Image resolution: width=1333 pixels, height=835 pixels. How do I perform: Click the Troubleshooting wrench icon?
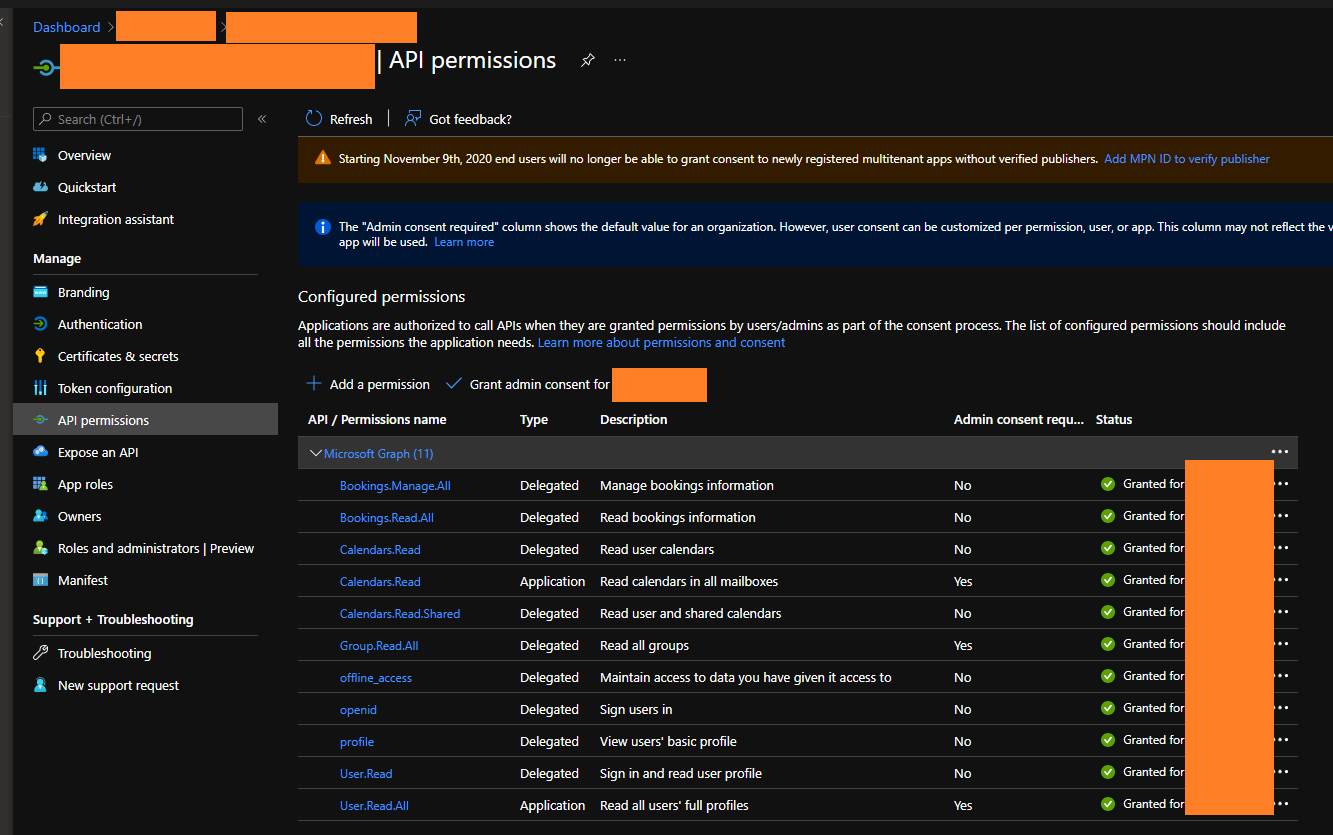coord(40,653)
